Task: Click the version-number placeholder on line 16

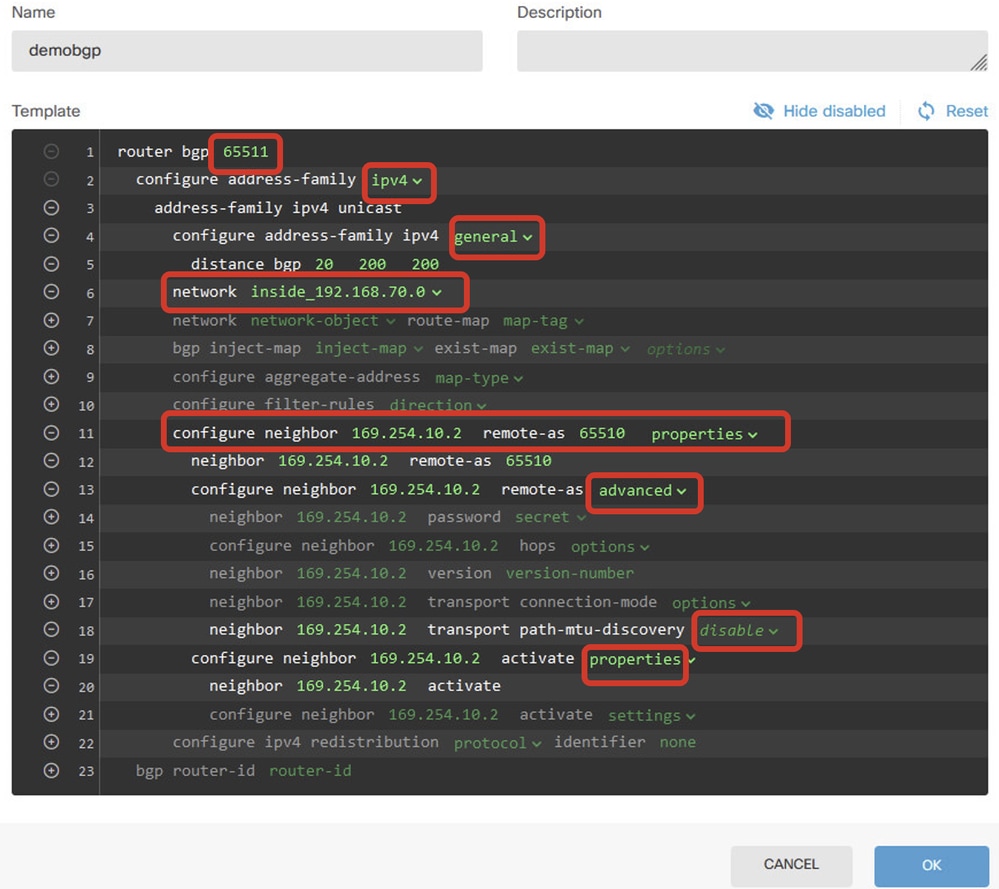Action: [570, 574]
